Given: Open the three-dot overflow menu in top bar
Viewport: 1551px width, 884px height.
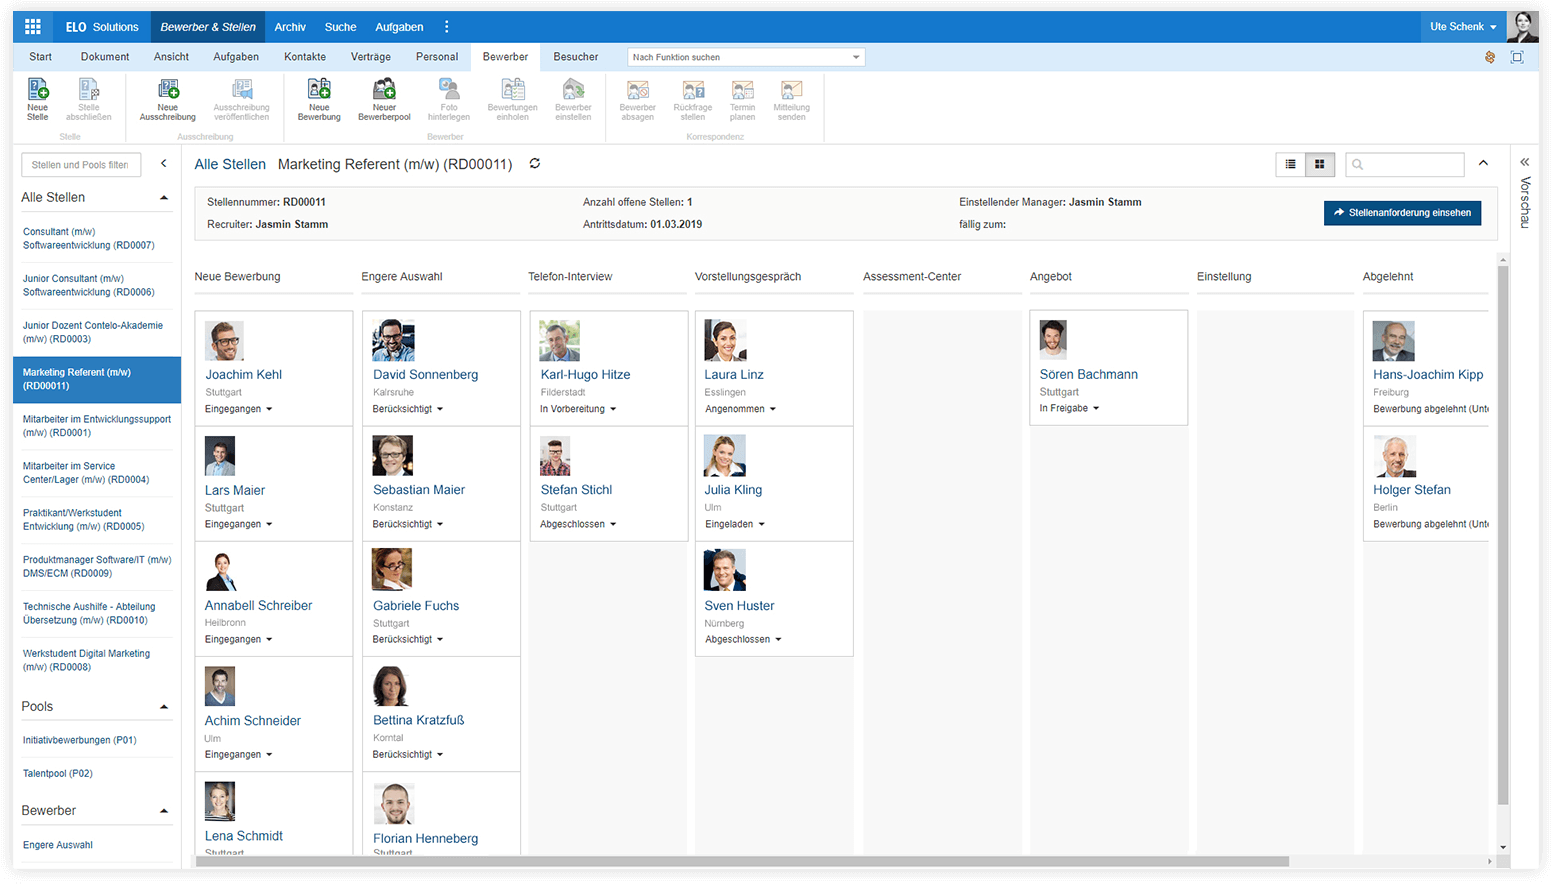Looking at the screenshot, I should [447, 27].
